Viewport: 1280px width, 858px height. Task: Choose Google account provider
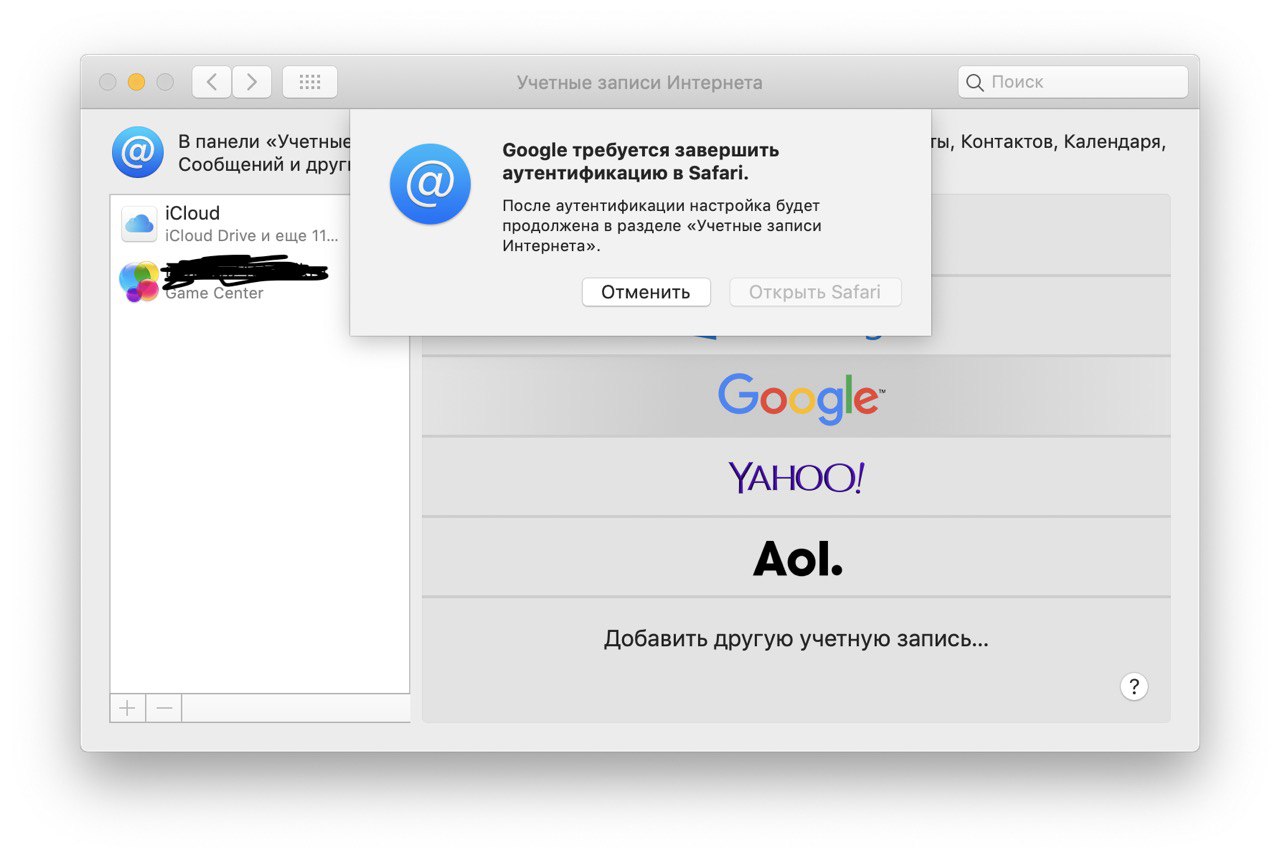[796, 397]
